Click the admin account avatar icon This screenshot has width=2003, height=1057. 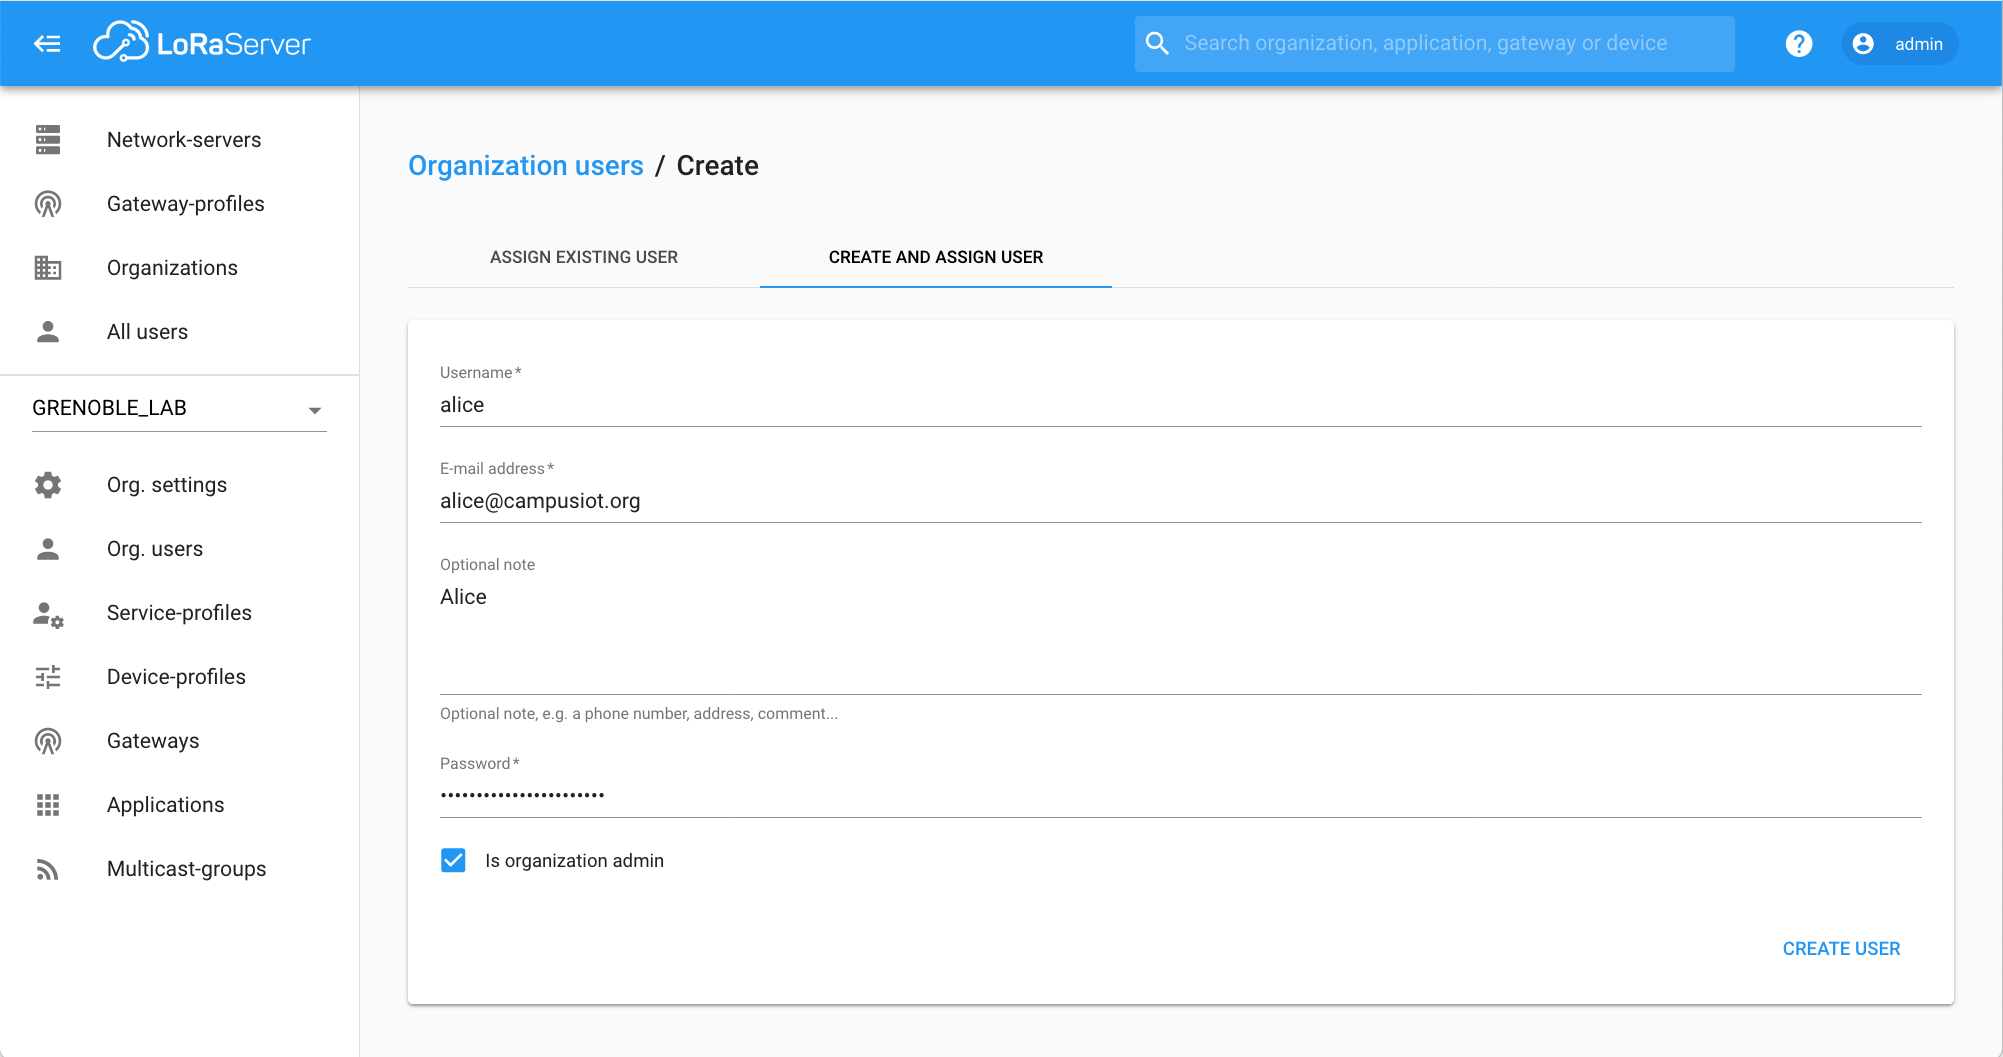pos(1863,44)
